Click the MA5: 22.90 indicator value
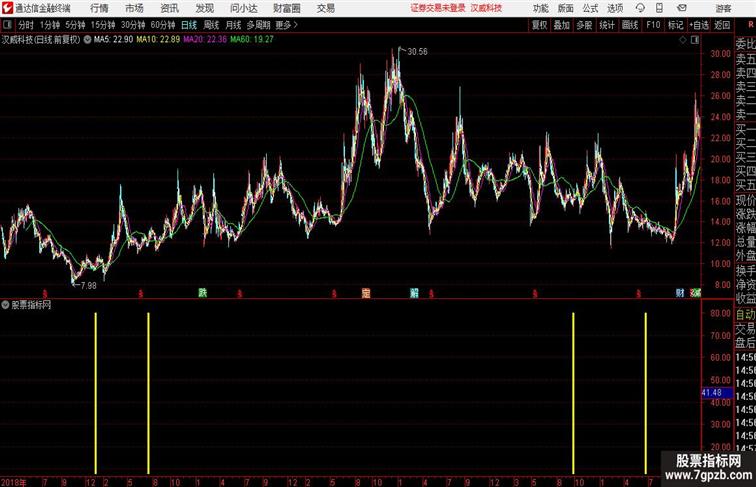Screen dimensions: 756x487 (x=113, y=40)
